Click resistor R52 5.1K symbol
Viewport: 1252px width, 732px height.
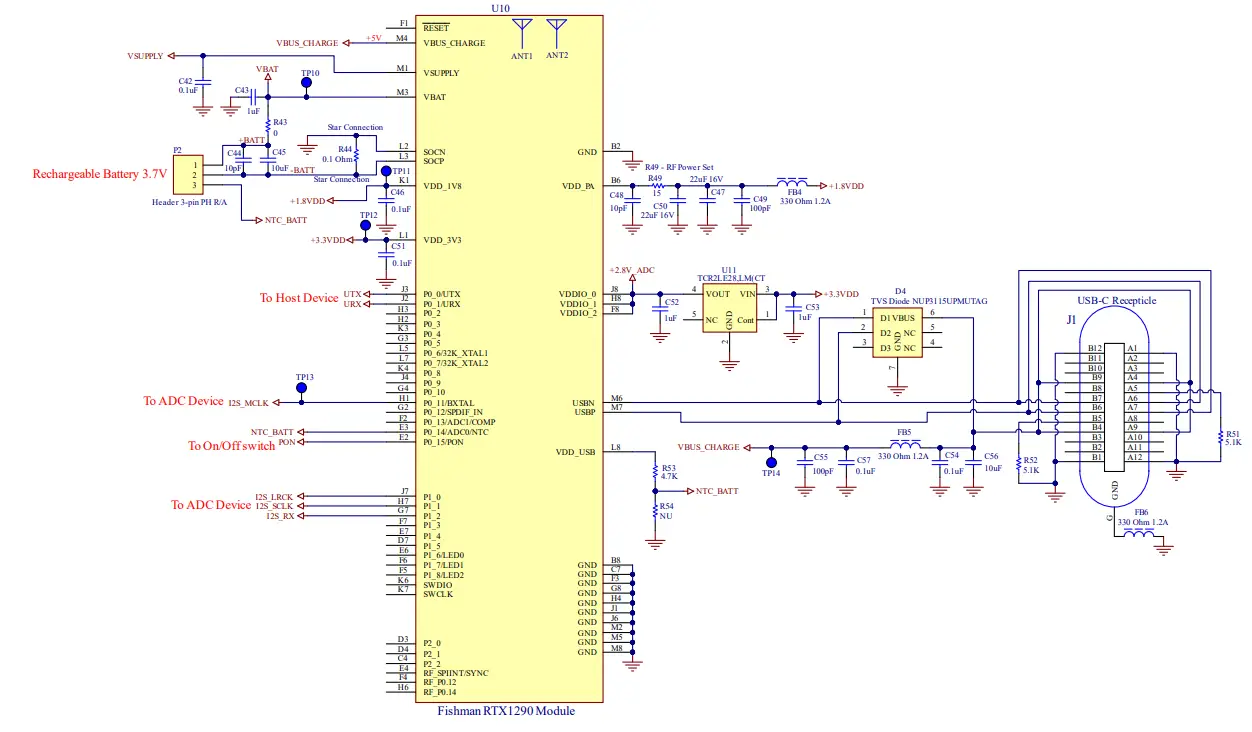point(1018,464)
